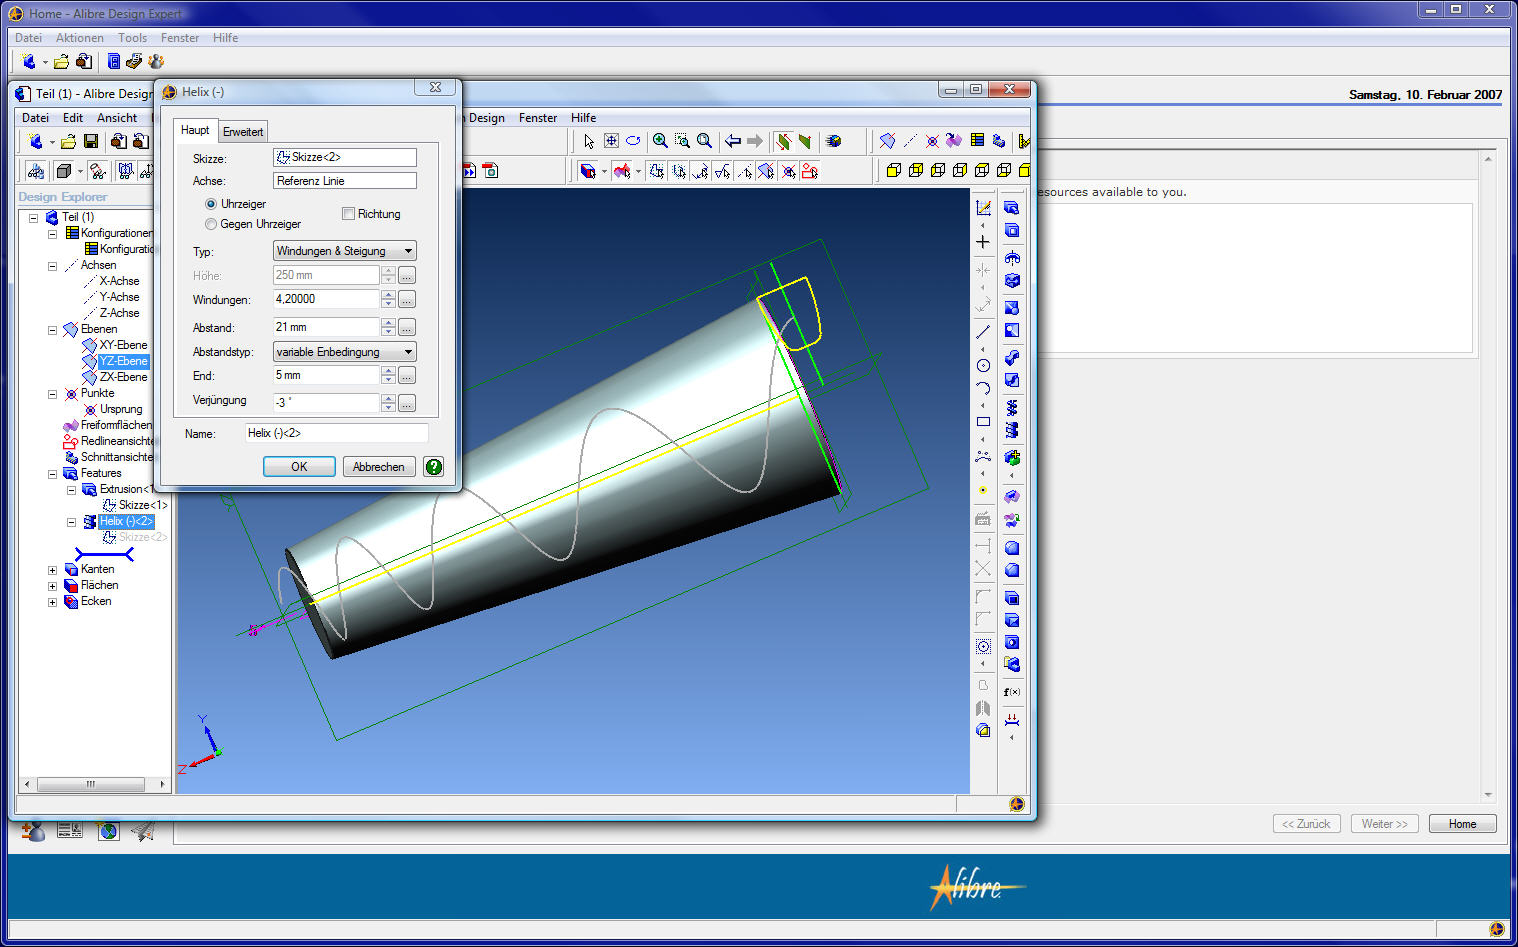This screenshot has height=947, width=1518.
Task: Increase Windungen value with up stepper
Action: pos(389,295)
